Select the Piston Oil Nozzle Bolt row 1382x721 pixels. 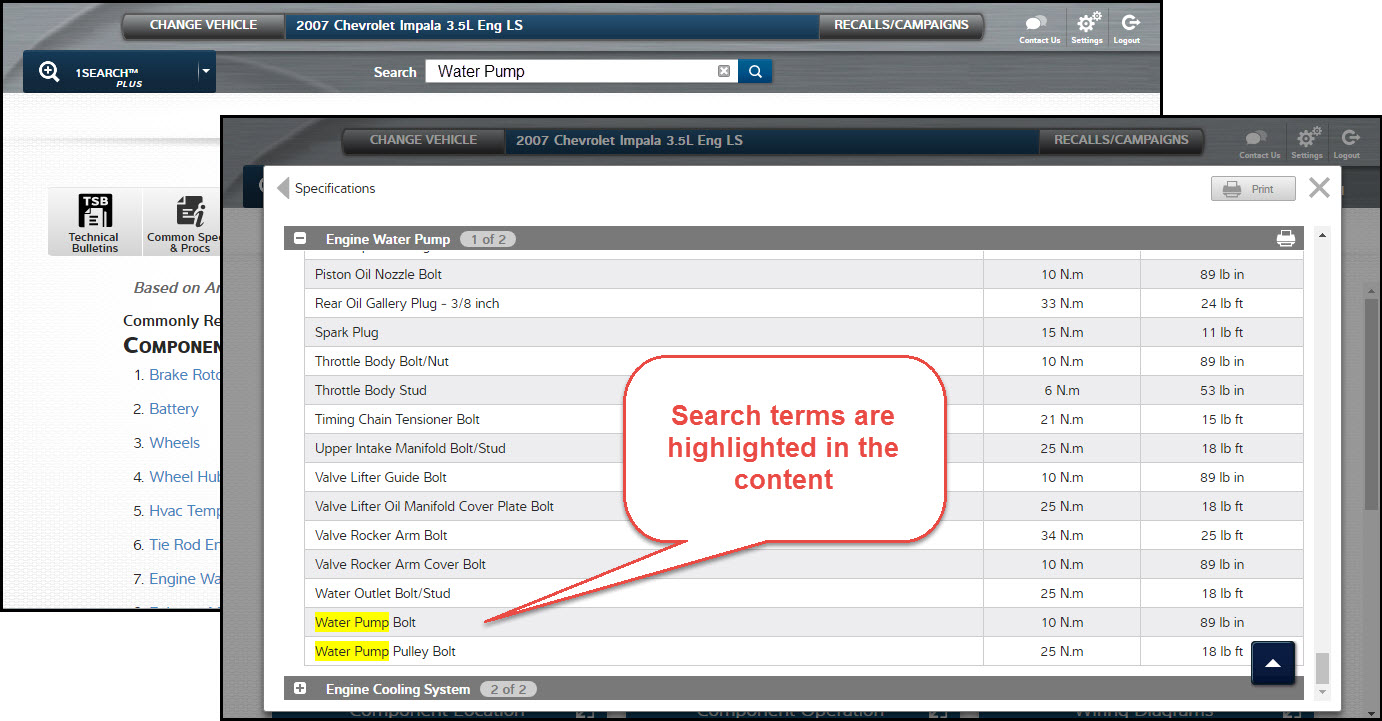803,274
